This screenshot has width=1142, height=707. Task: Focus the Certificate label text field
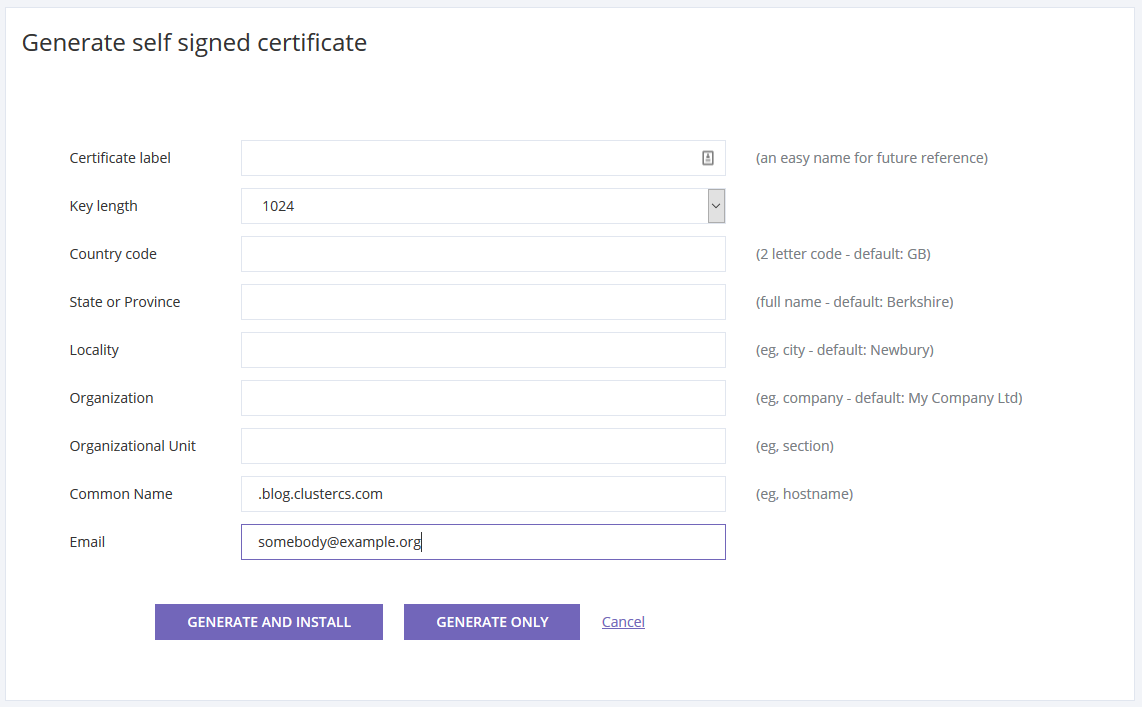pos(465,158)
